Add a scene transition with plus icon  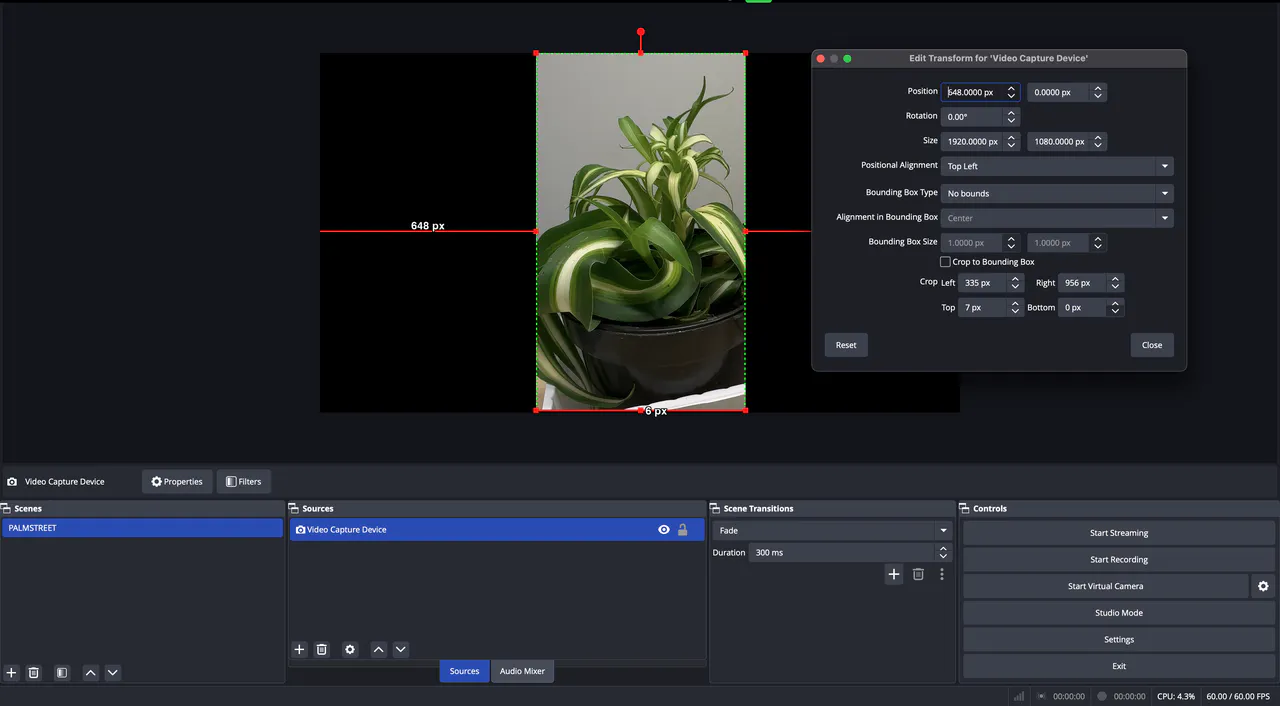(894, 574)
